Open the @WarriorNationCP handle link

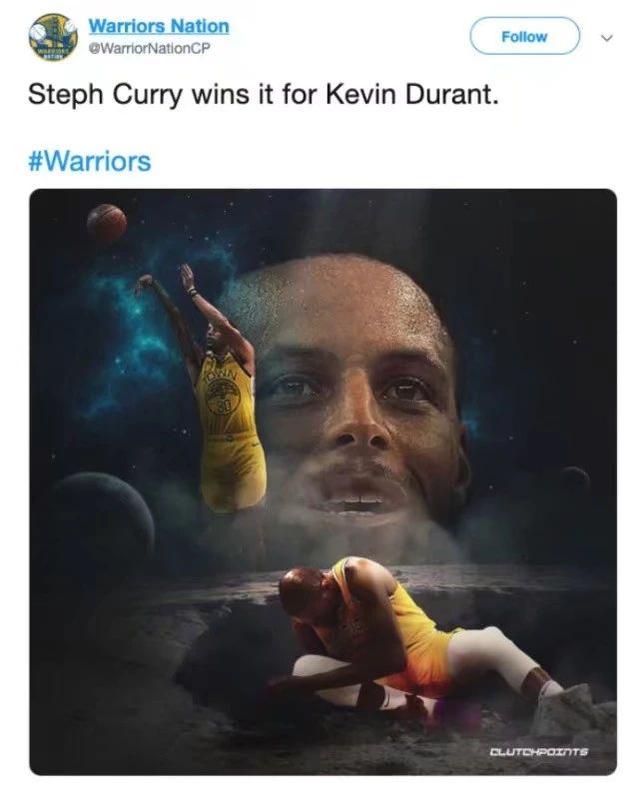(x=149, y=48)
